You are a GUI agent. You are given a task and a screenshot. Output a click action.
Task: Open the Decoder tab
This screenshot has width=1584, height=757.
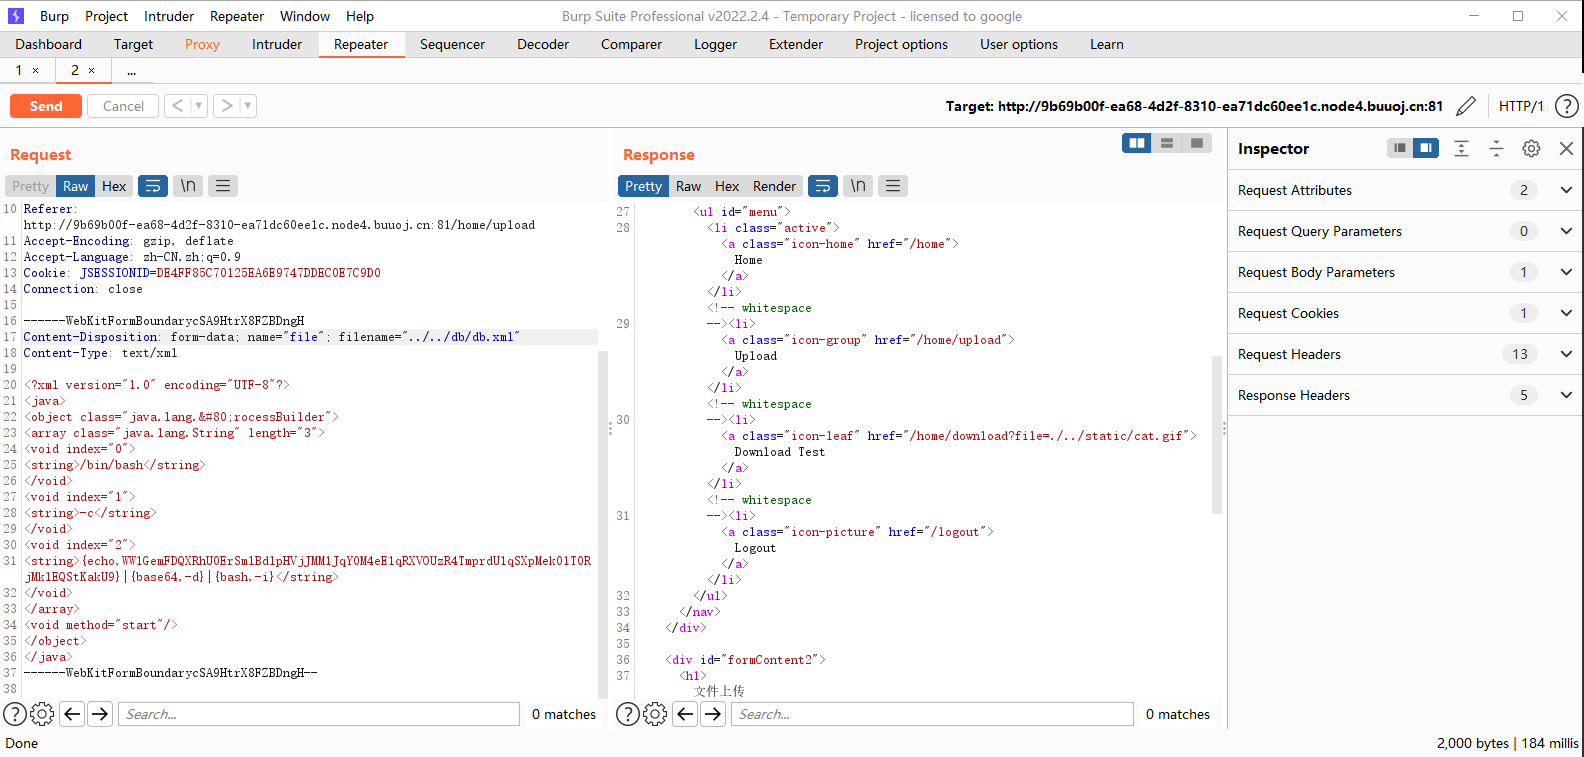(543, 44)
